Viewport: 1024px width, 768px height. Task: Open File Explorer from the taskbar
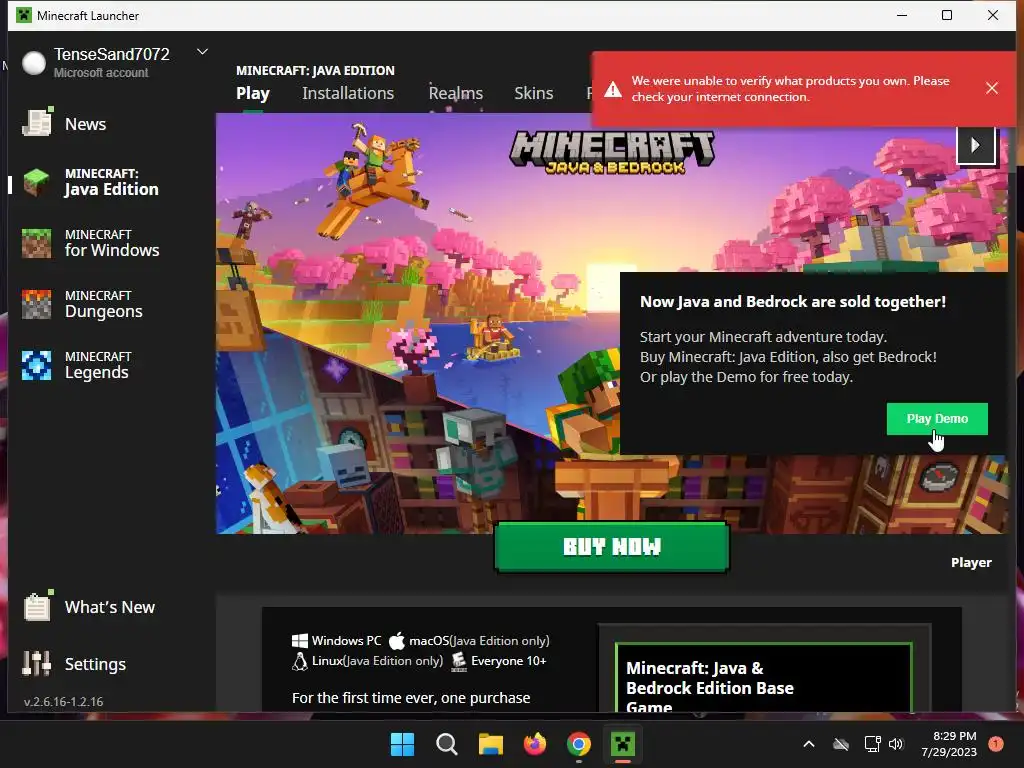tap(490, 744)
